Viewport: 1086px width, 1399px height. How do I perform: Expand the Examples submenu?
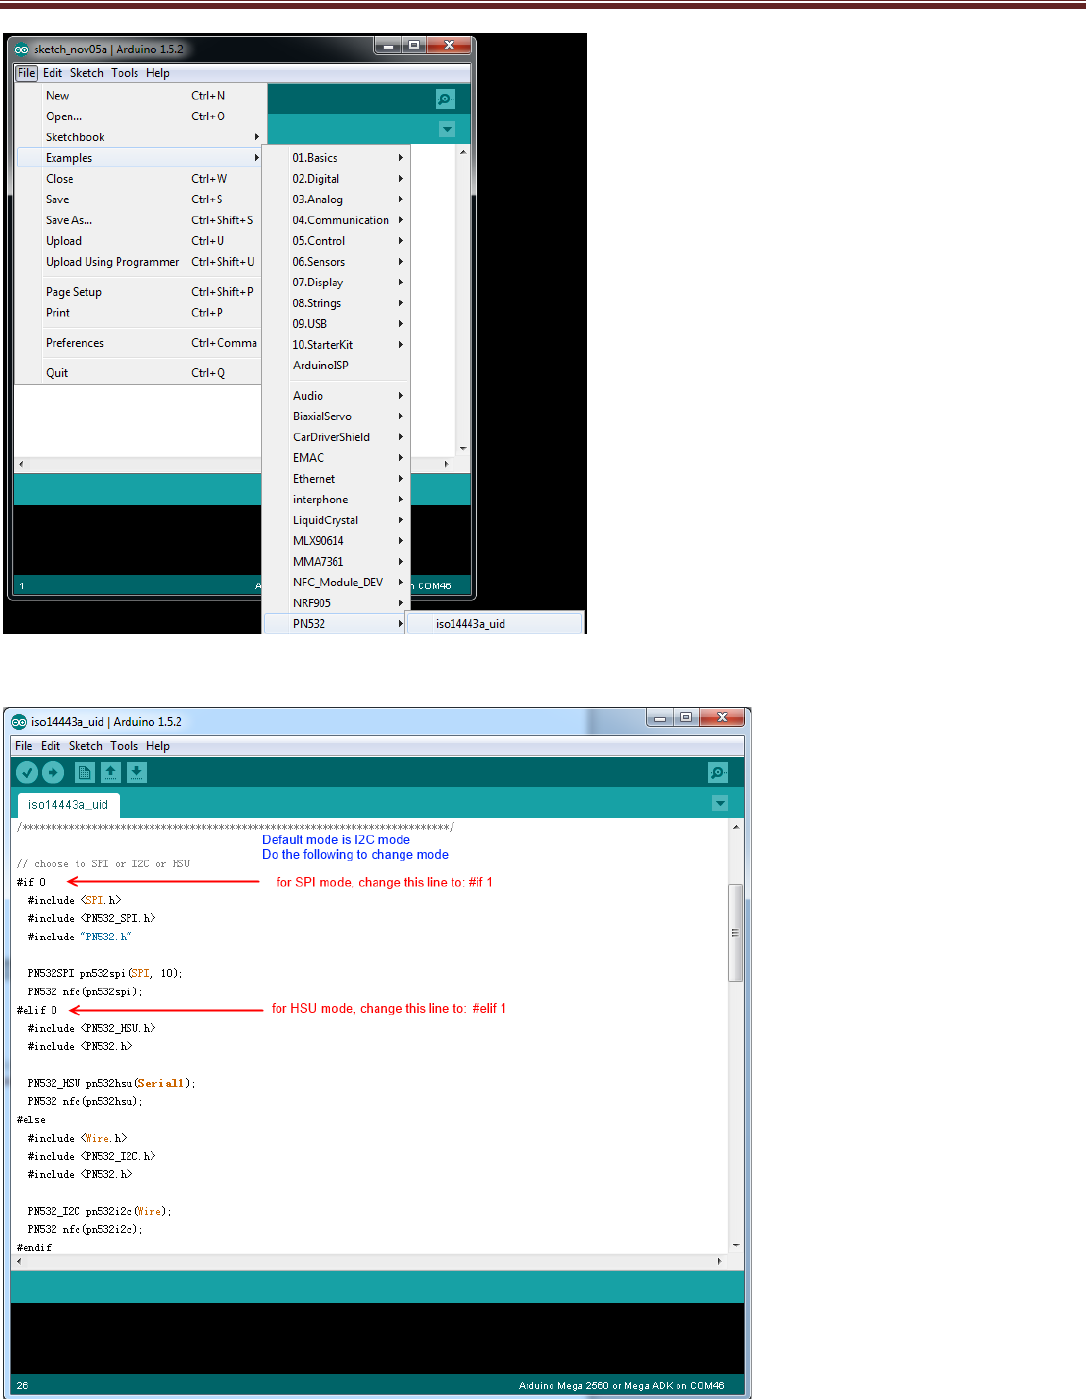[140, 158]
